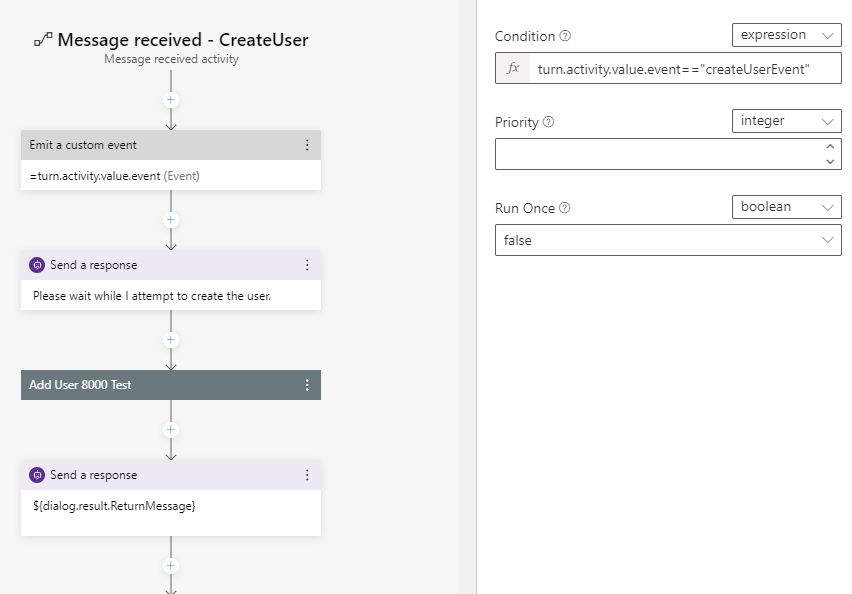Add an action above Emit a custom event
Viewport: 852px width, 594px height.
tap(171, 100)
